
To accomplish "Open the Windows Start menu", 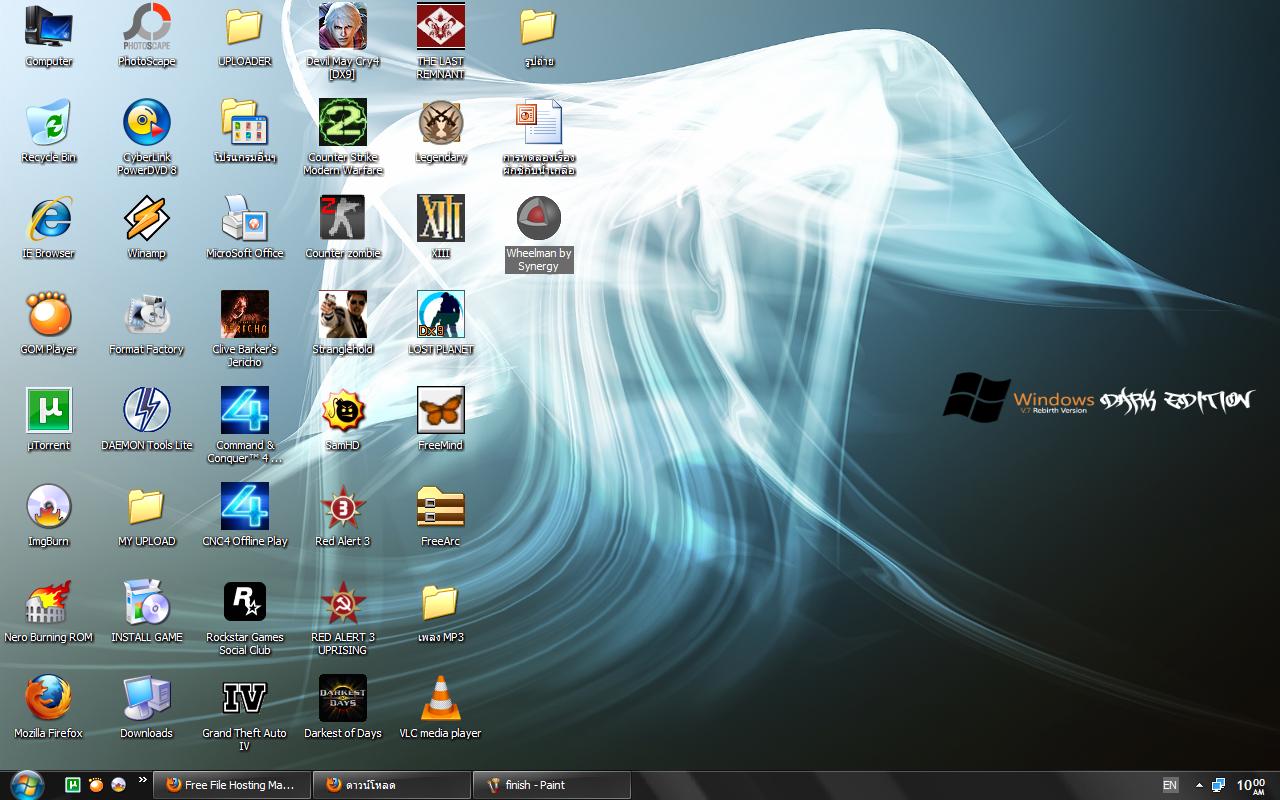I will tap(26, 785).
